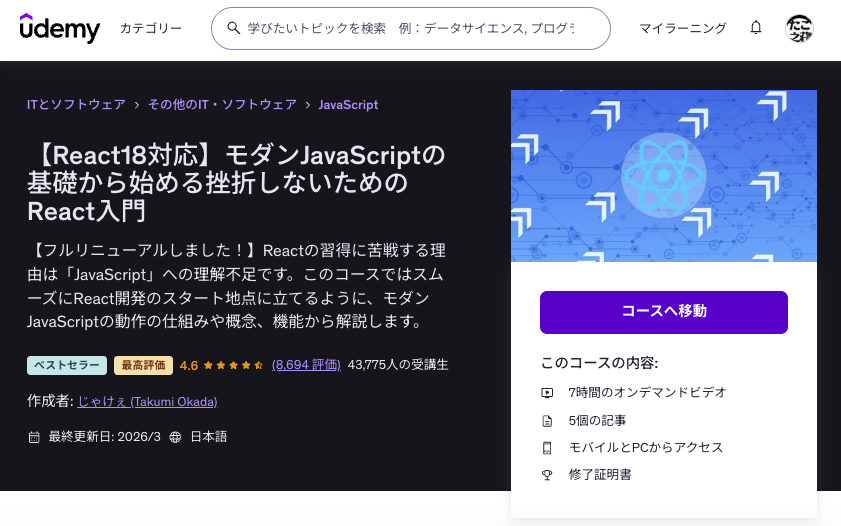Click the course title heading
841x526 pixels.
[237, 183]
